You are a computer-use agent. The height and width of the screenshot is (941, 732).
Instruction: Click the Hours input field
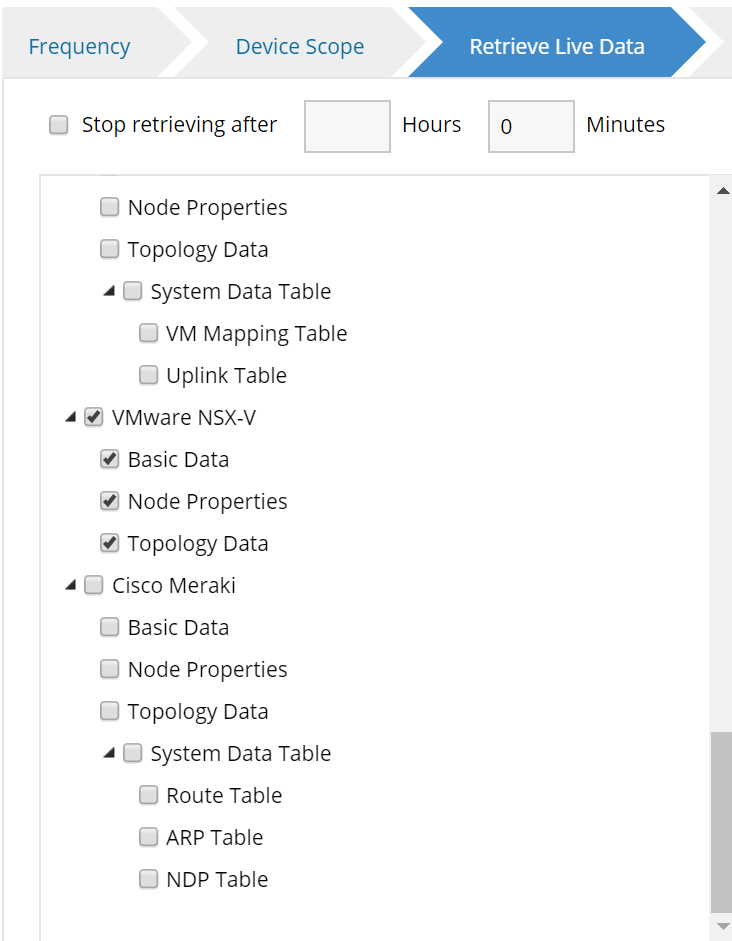click(347, 126)
